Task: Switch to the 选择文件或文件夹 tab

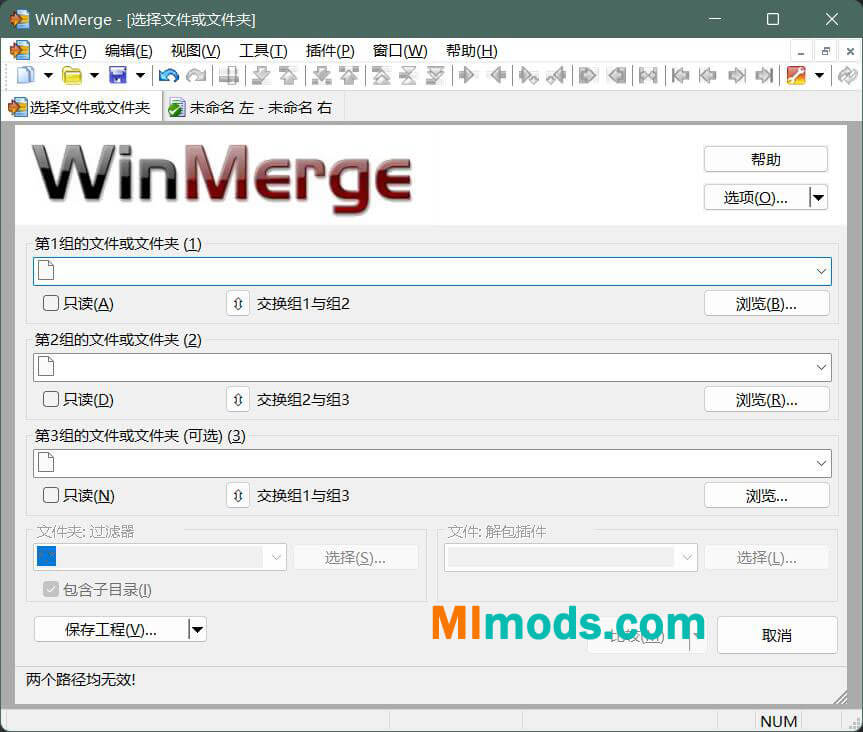Action: (81, 107)
